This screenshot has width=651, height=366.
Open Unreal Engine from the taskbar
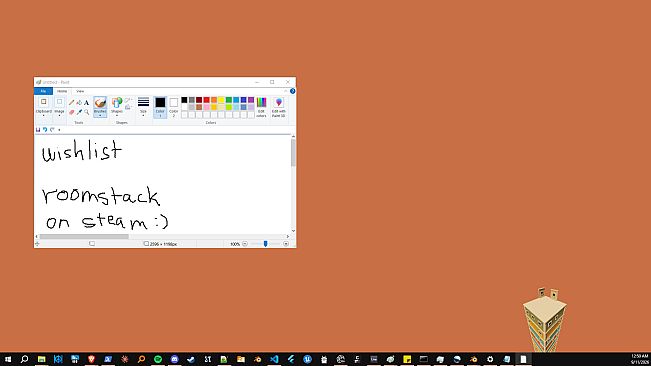pyautogui.click(x=307, y=359)
